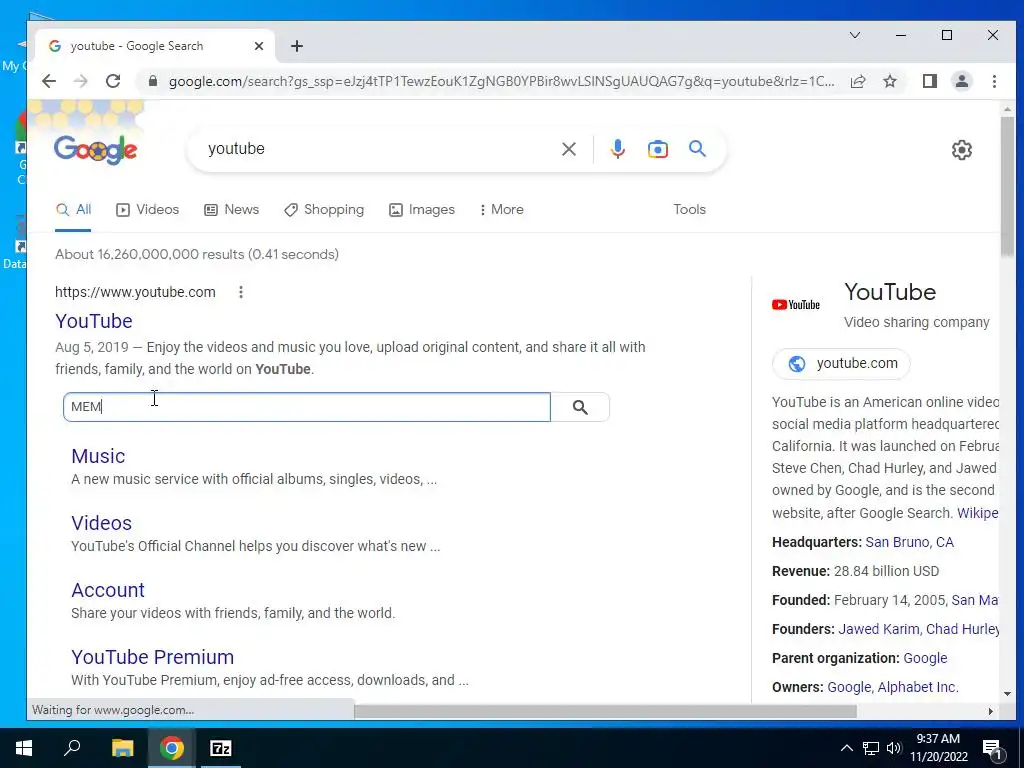Image resolution: width=1024 pixels, height=768 pixels.
Task: Submit the YouTube site search magnifier button
Action: pos(580,408)
